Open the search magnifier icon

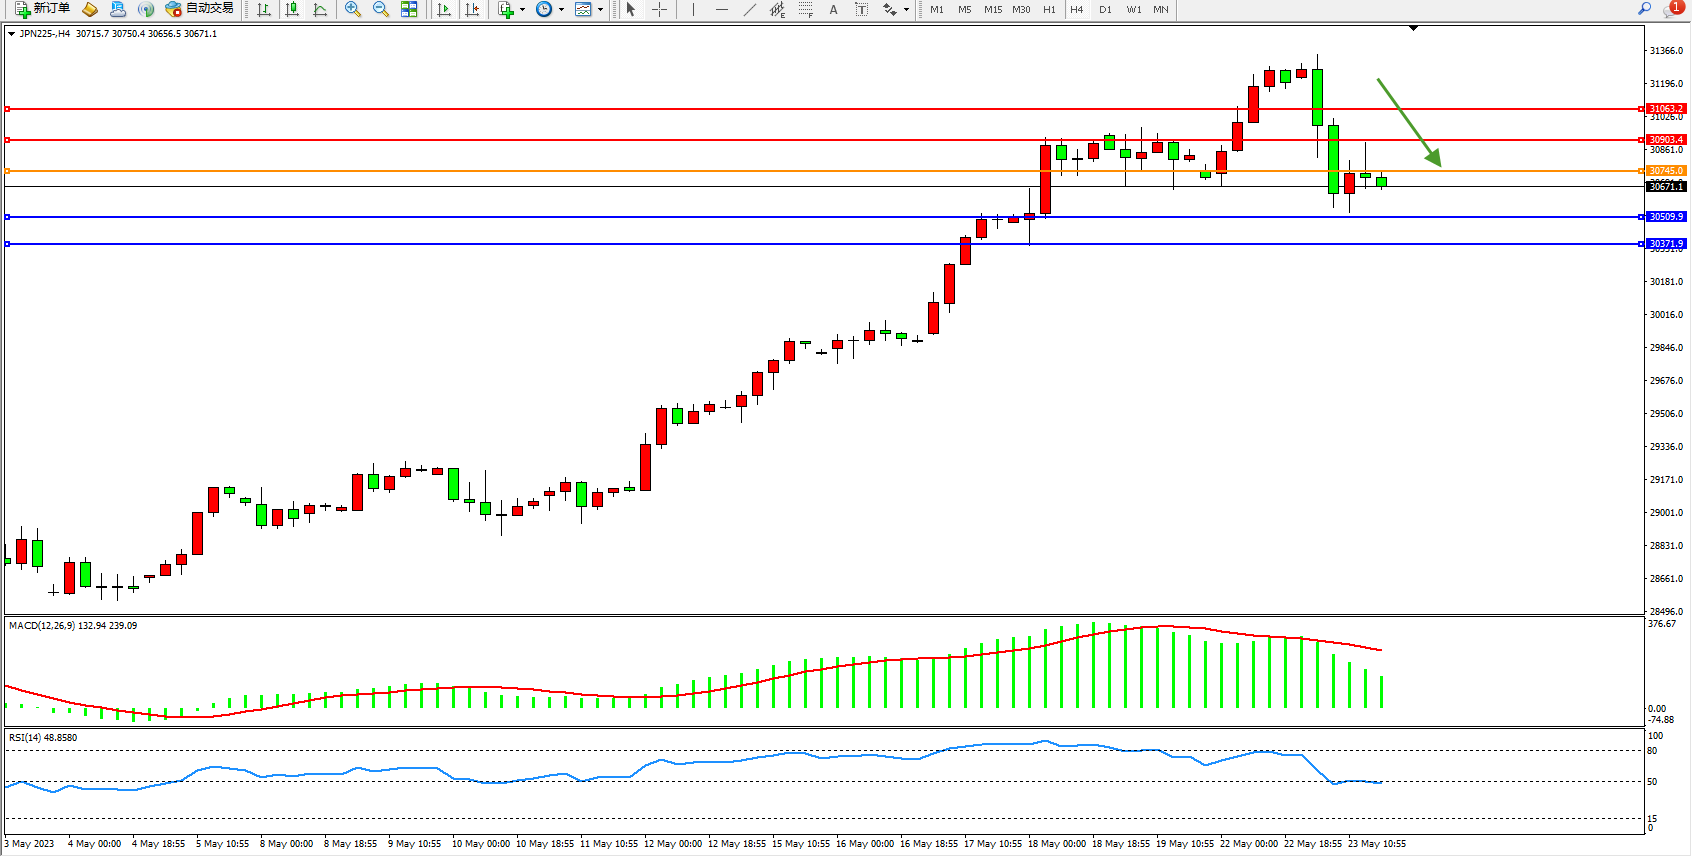[1644, 9]
